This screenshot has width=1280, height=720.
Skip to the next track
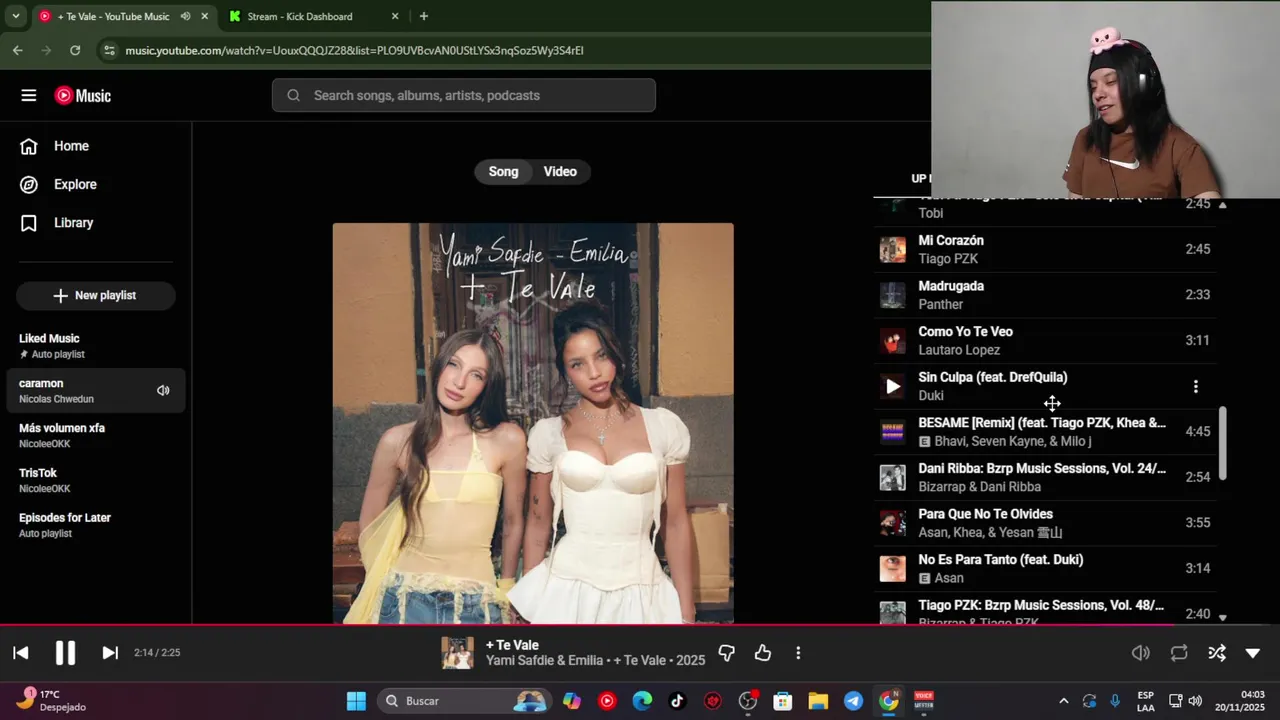(110, 653)
